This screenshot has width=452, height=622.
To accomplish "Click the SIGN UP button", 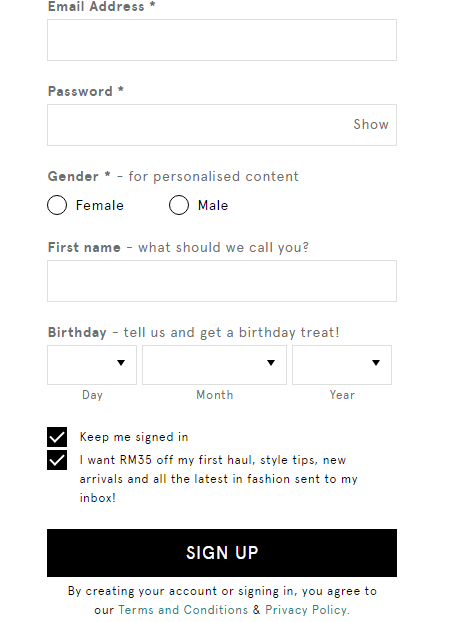I will 222,553.
